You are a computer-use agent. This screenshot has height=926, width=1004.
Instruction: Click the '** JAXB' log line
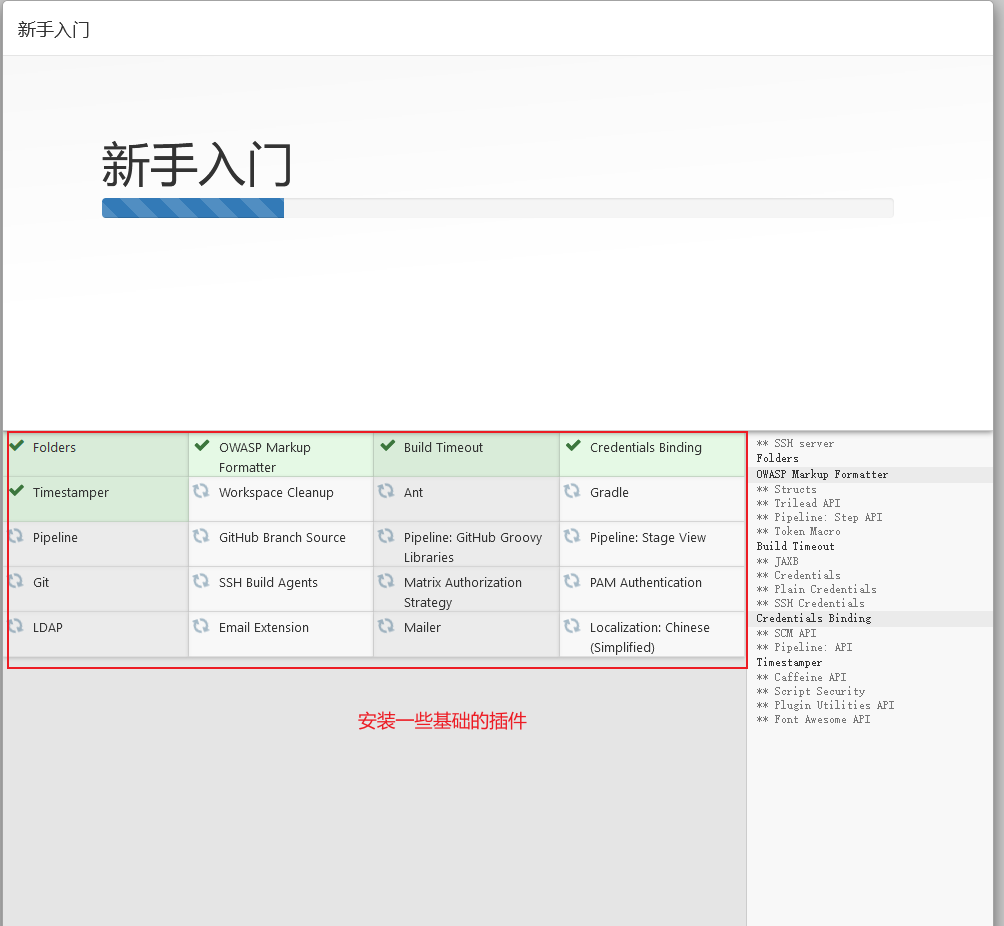[x=777, y=562]
